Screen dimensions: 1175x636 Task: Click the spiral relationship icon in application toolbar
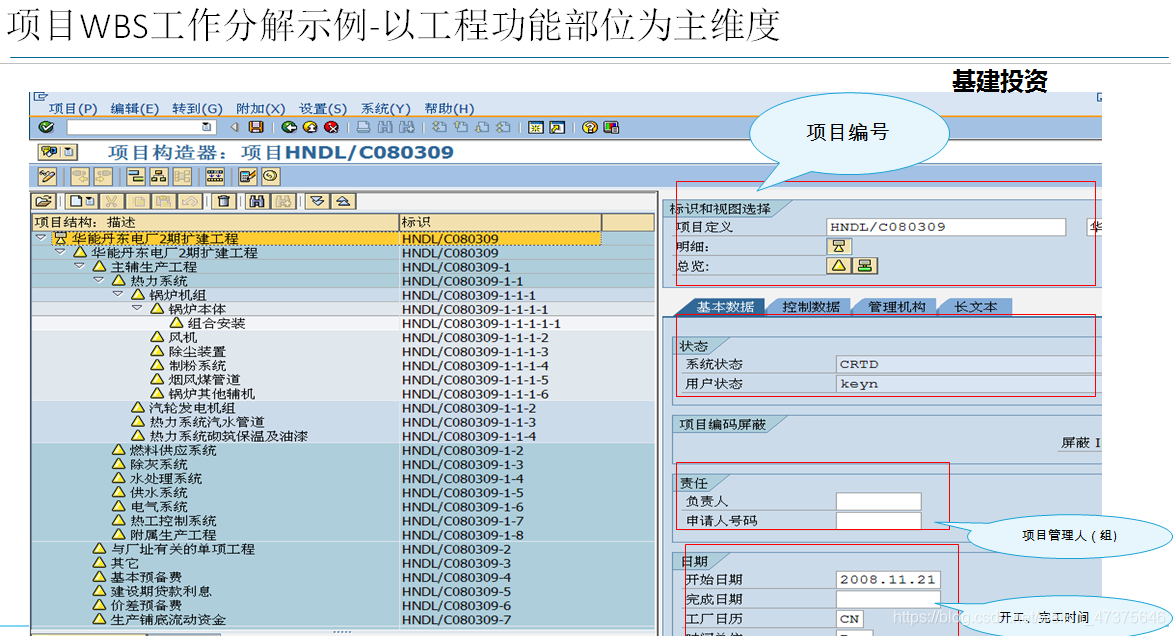[271, 177]
